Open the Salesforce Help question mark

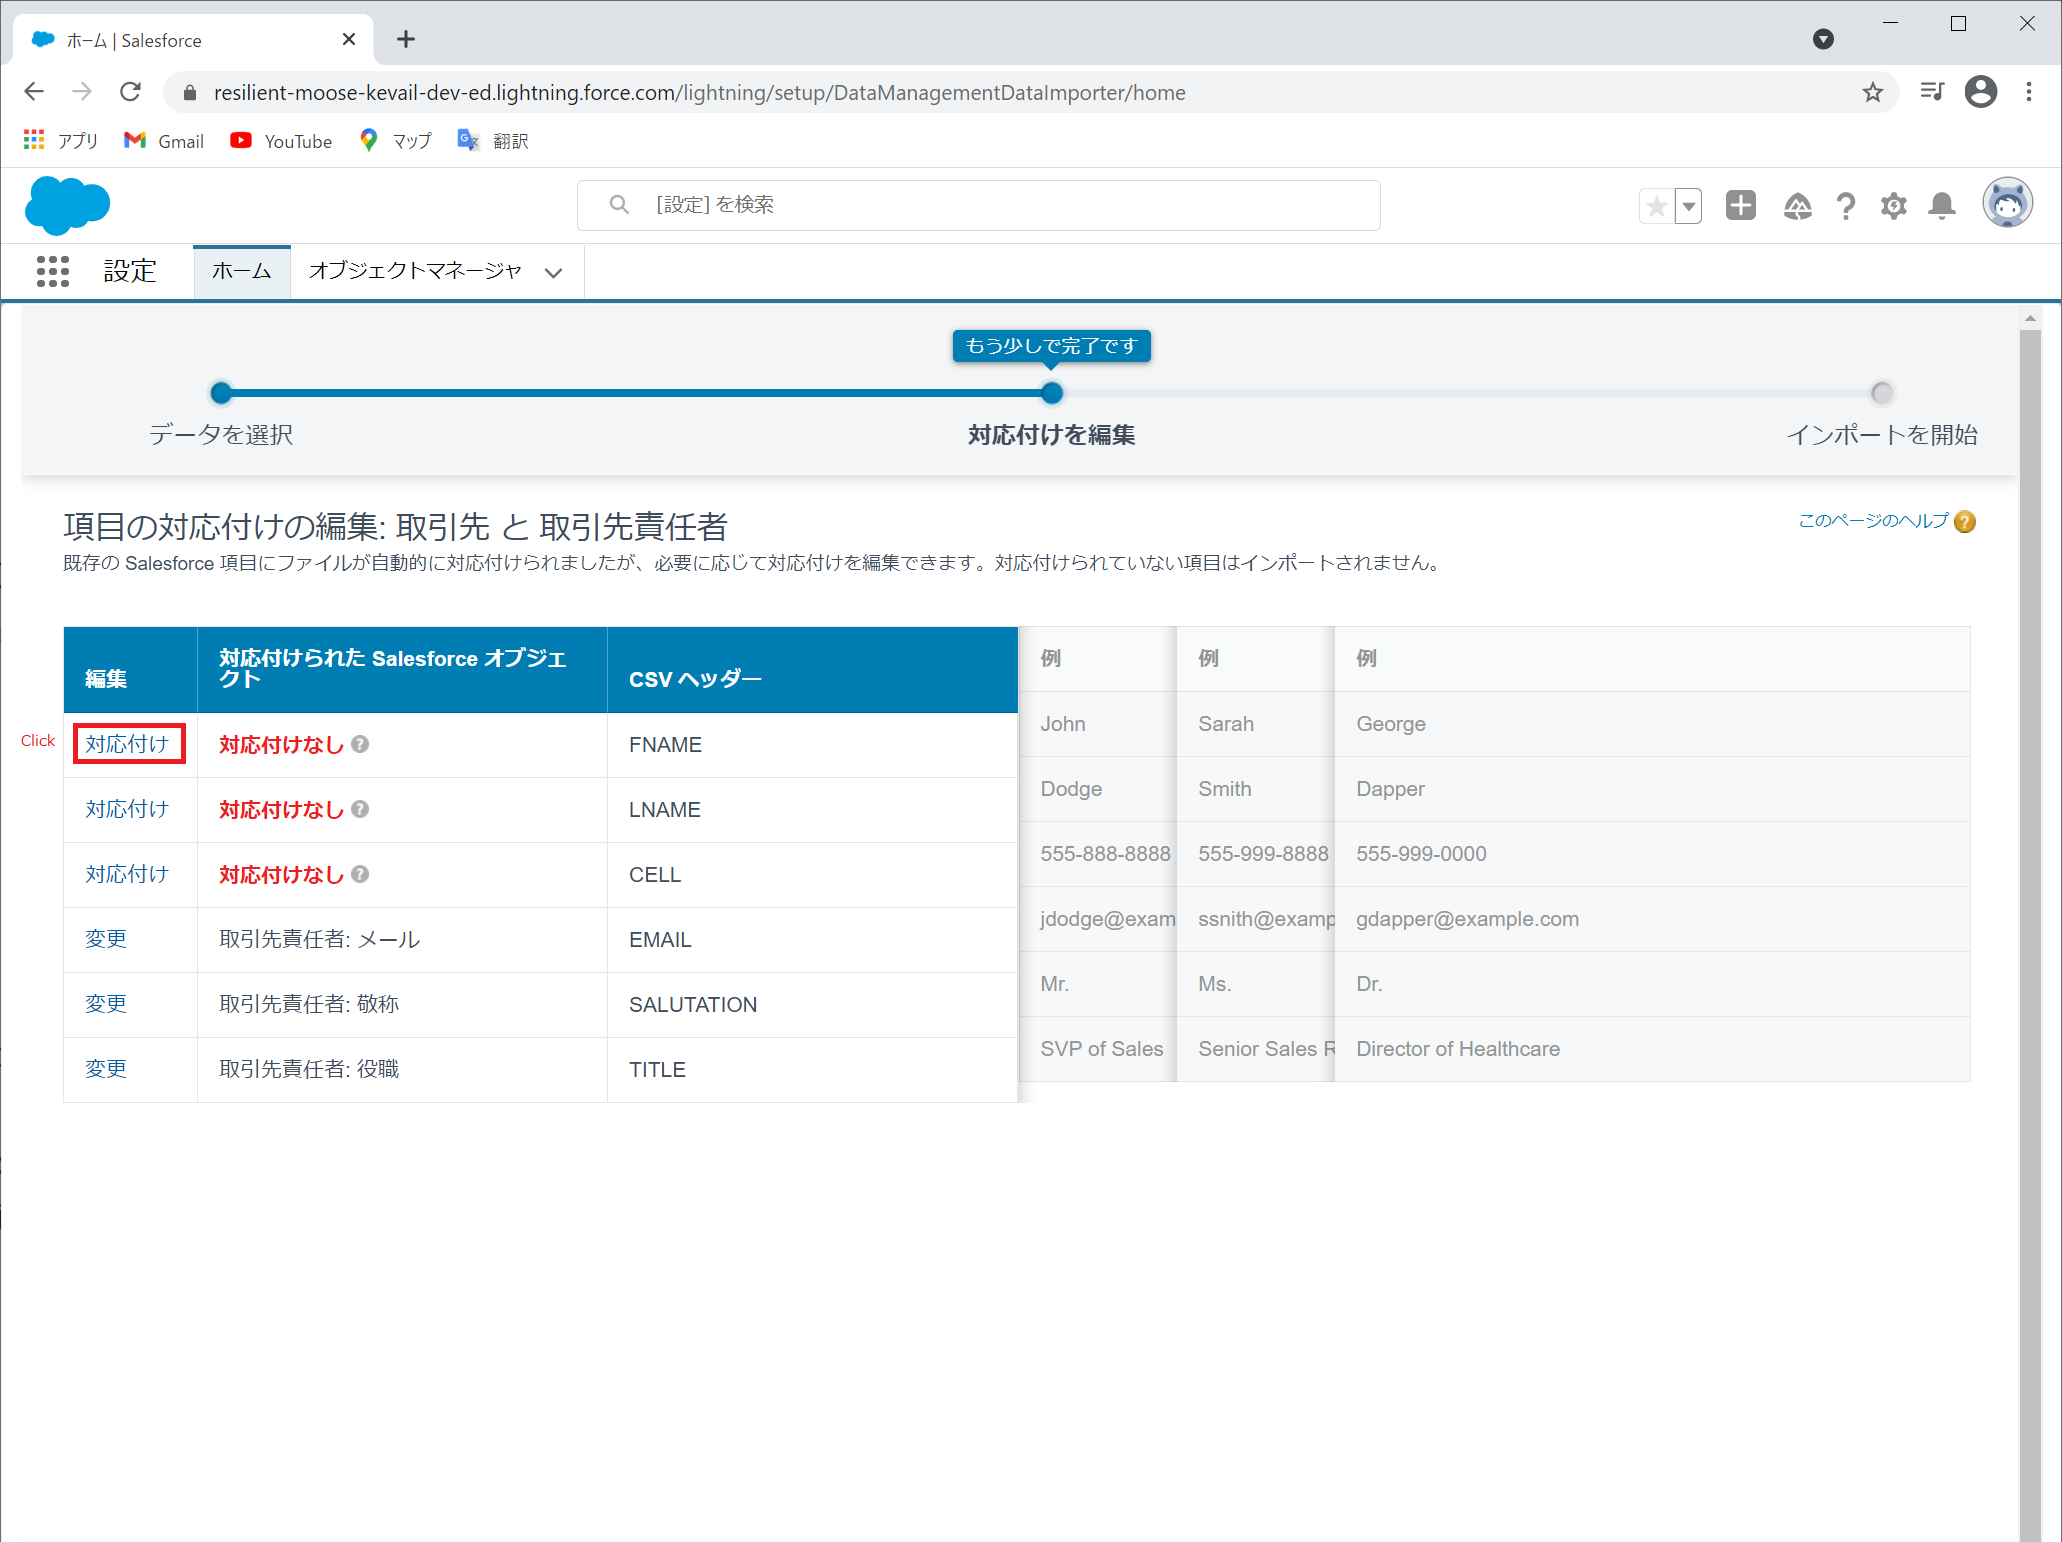pyautogui.click(x=1845, y=206)
